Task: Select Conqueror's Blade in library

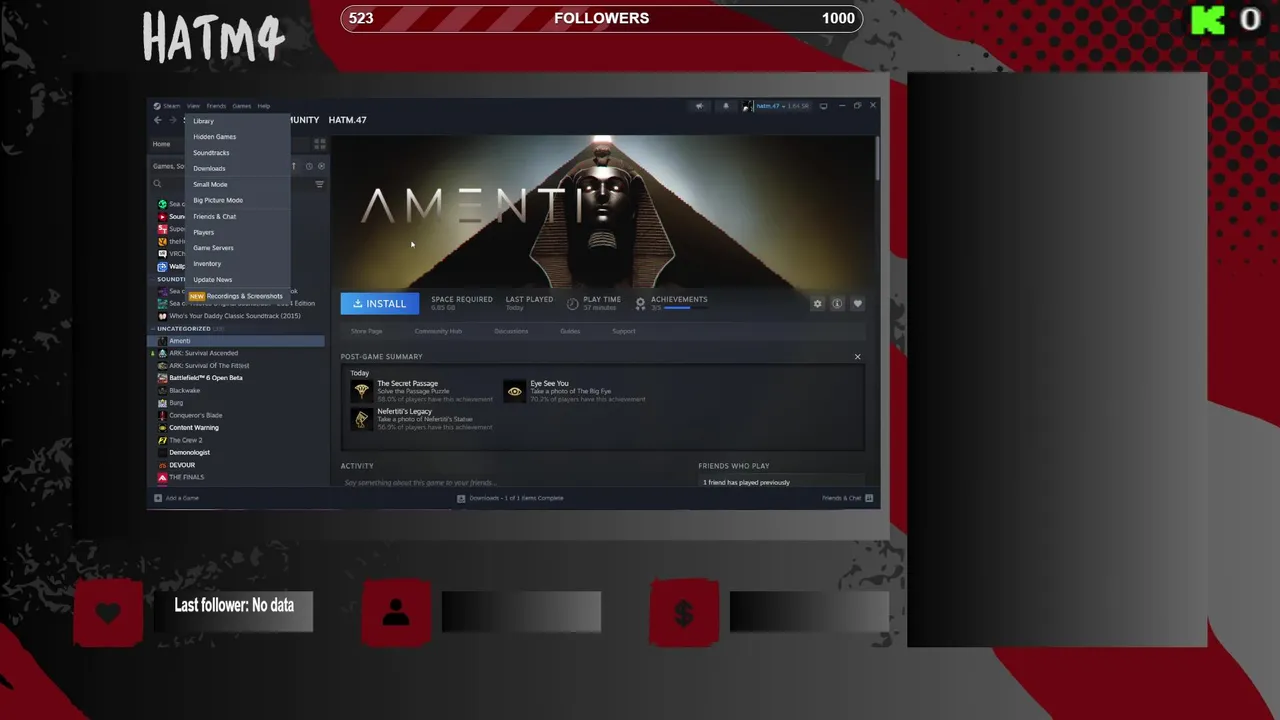Action: click(237, 415)
